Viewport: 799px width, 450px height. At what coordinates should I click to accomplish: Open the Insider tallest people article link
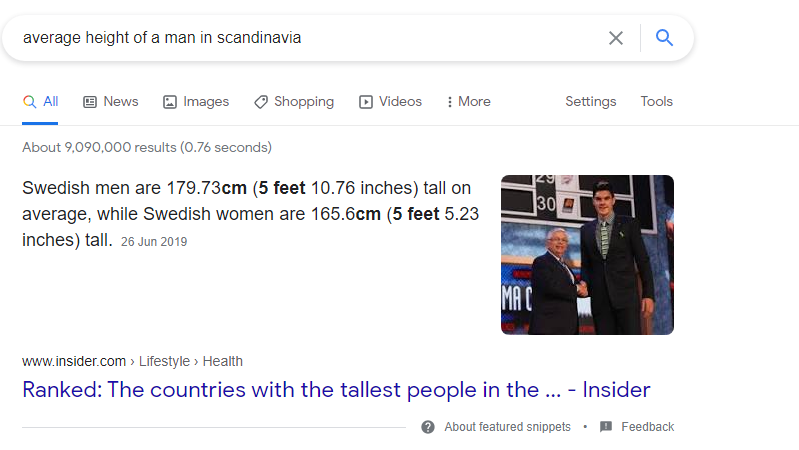[336, 390]
